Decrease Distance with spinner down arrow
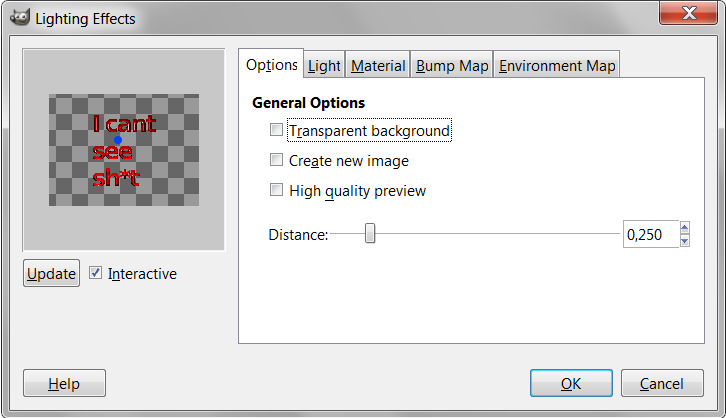The width and height of the screenshot is (726, 418). click(x=685, y=241)
